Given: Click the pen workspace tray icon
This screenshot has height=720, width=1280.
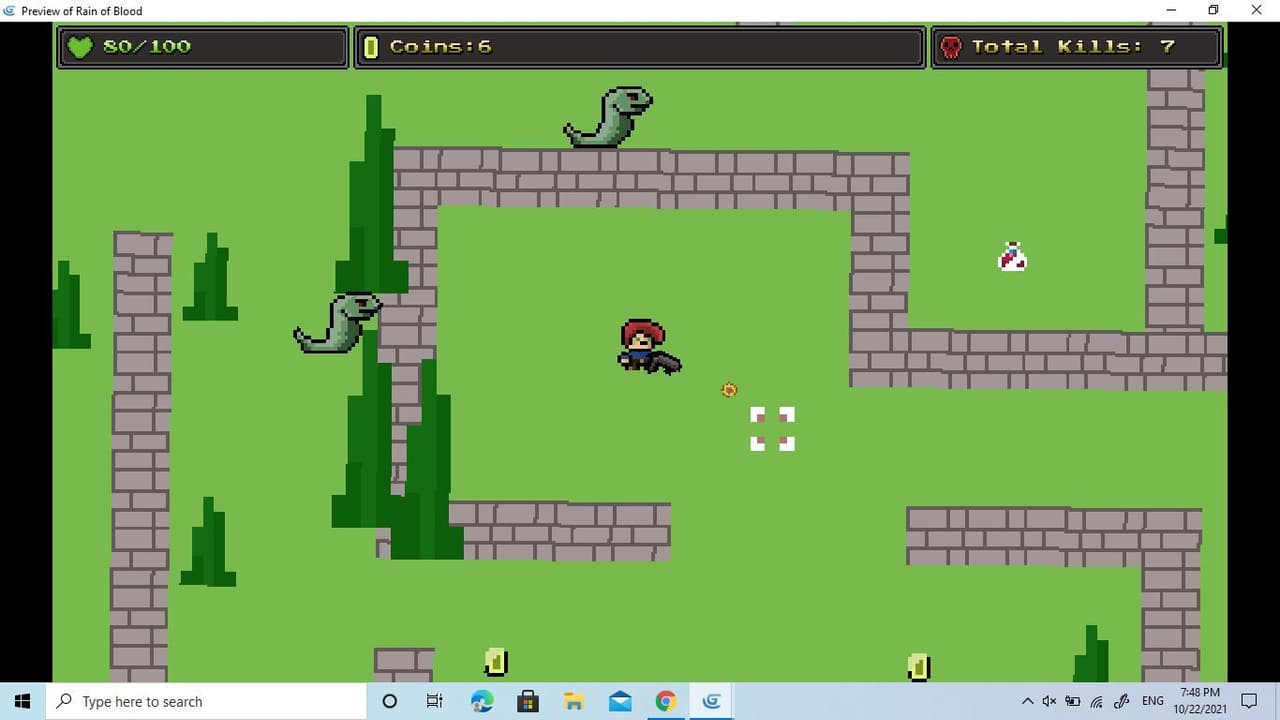Looking at the screenshot, I should 1122,701.
